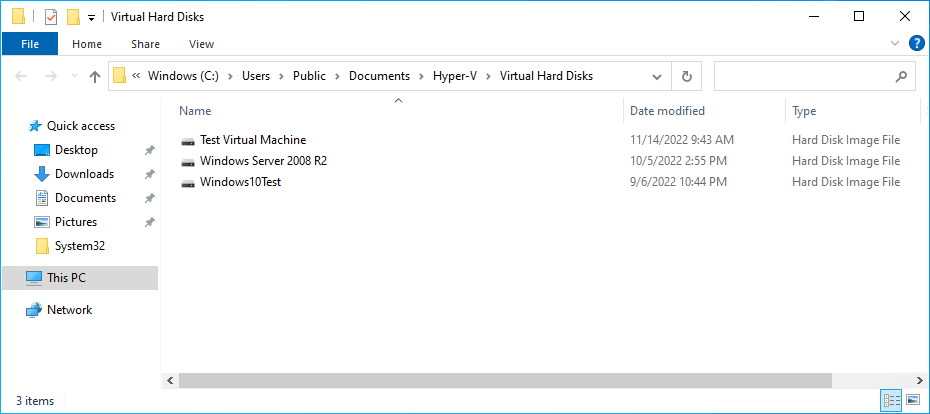Open Customize Quick Access Toolbar dropdown
930x414 pixels.
pos(91,18)
